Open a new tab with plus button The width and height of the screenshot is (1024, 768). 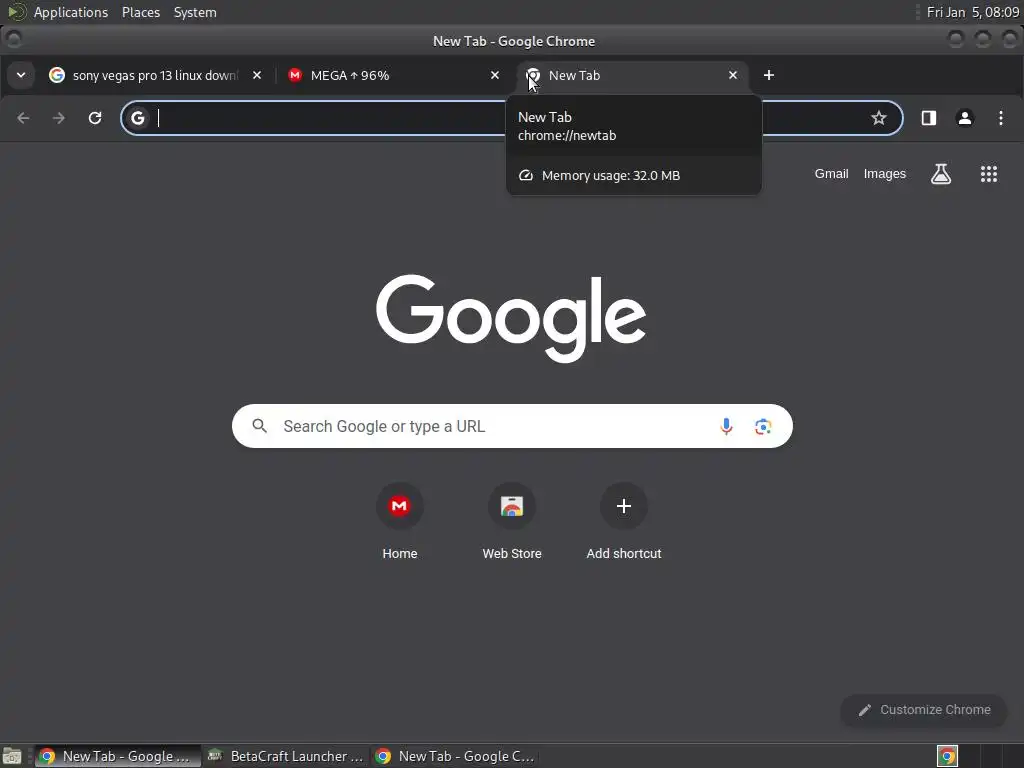(x=769, y=75)
